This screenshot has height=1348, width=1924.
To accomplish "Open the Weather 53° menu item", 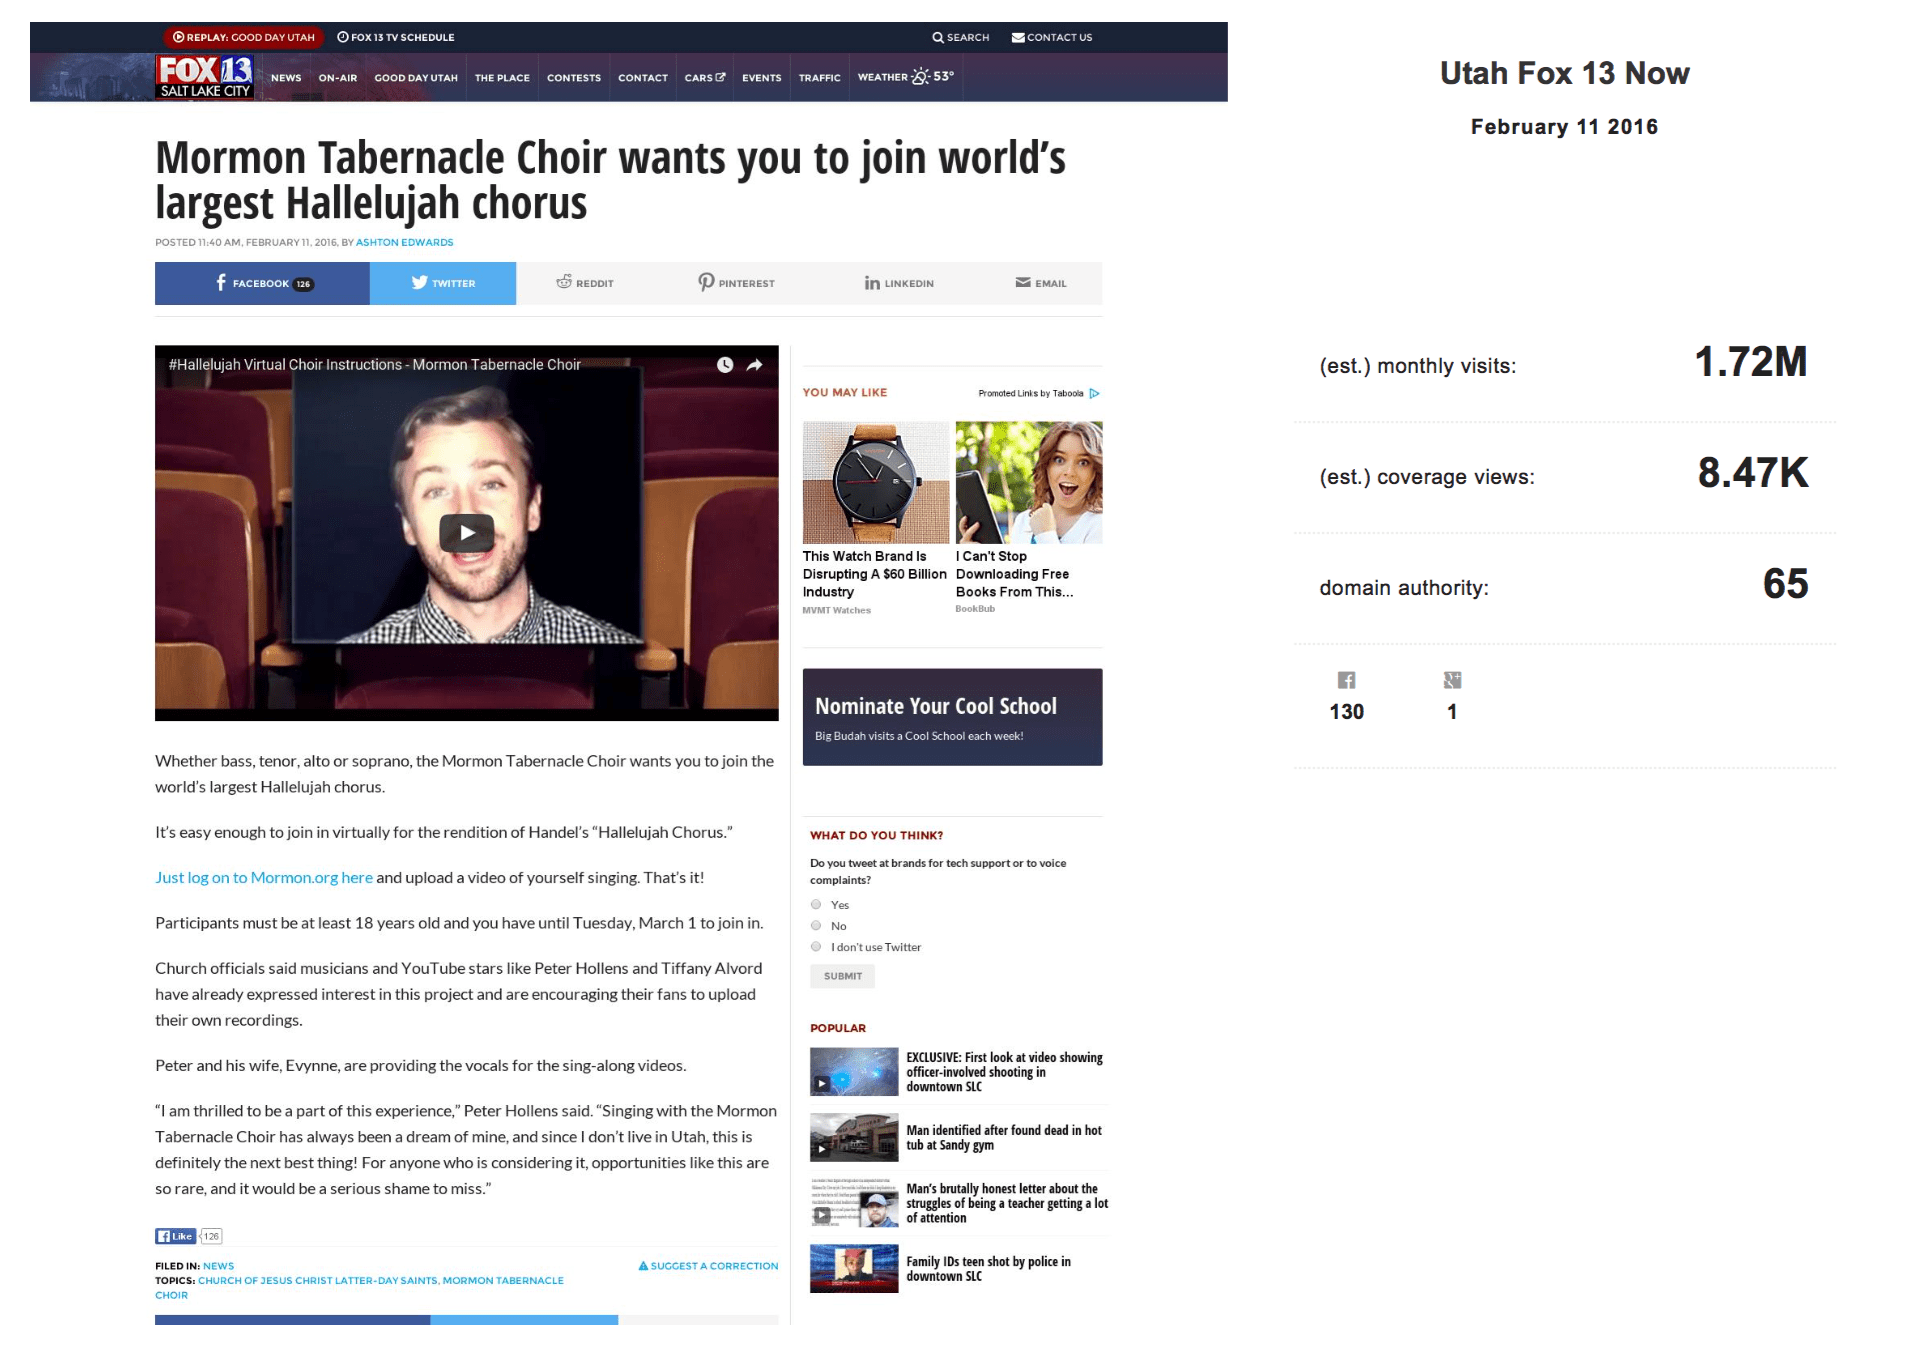I will click(905, 77).
